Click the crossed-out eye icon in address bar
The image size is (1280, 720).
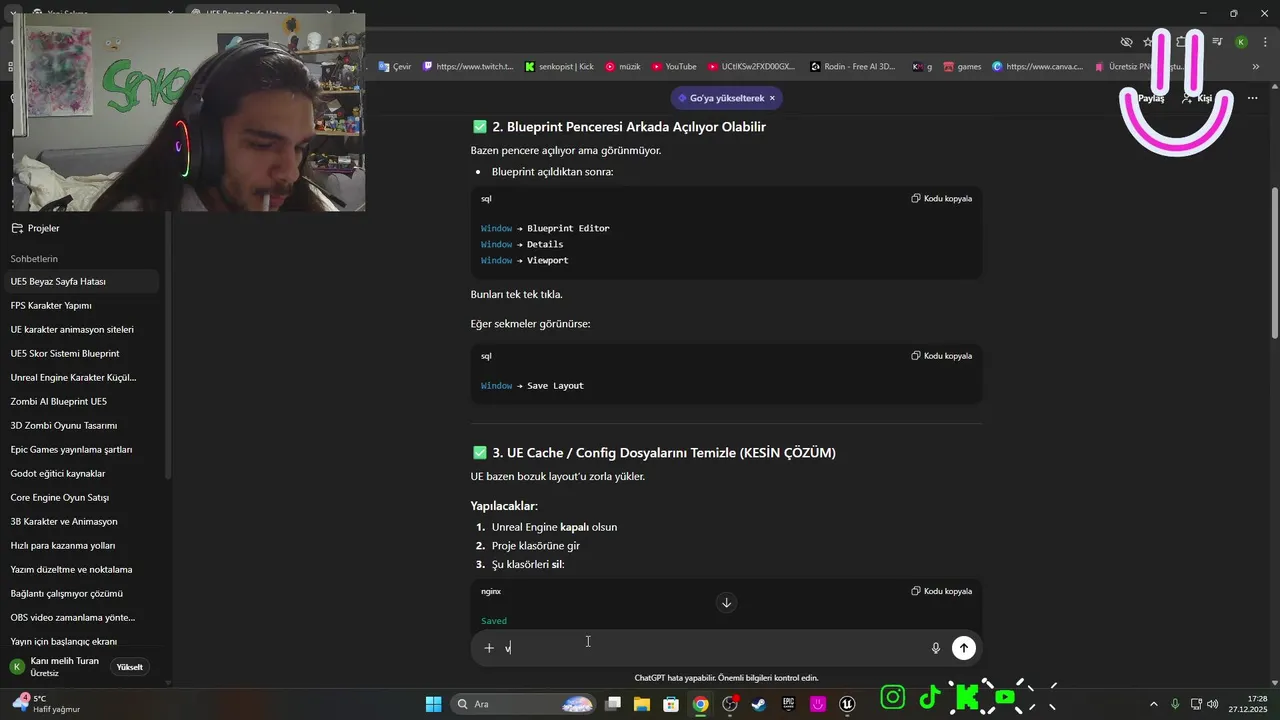point(1126,42)
